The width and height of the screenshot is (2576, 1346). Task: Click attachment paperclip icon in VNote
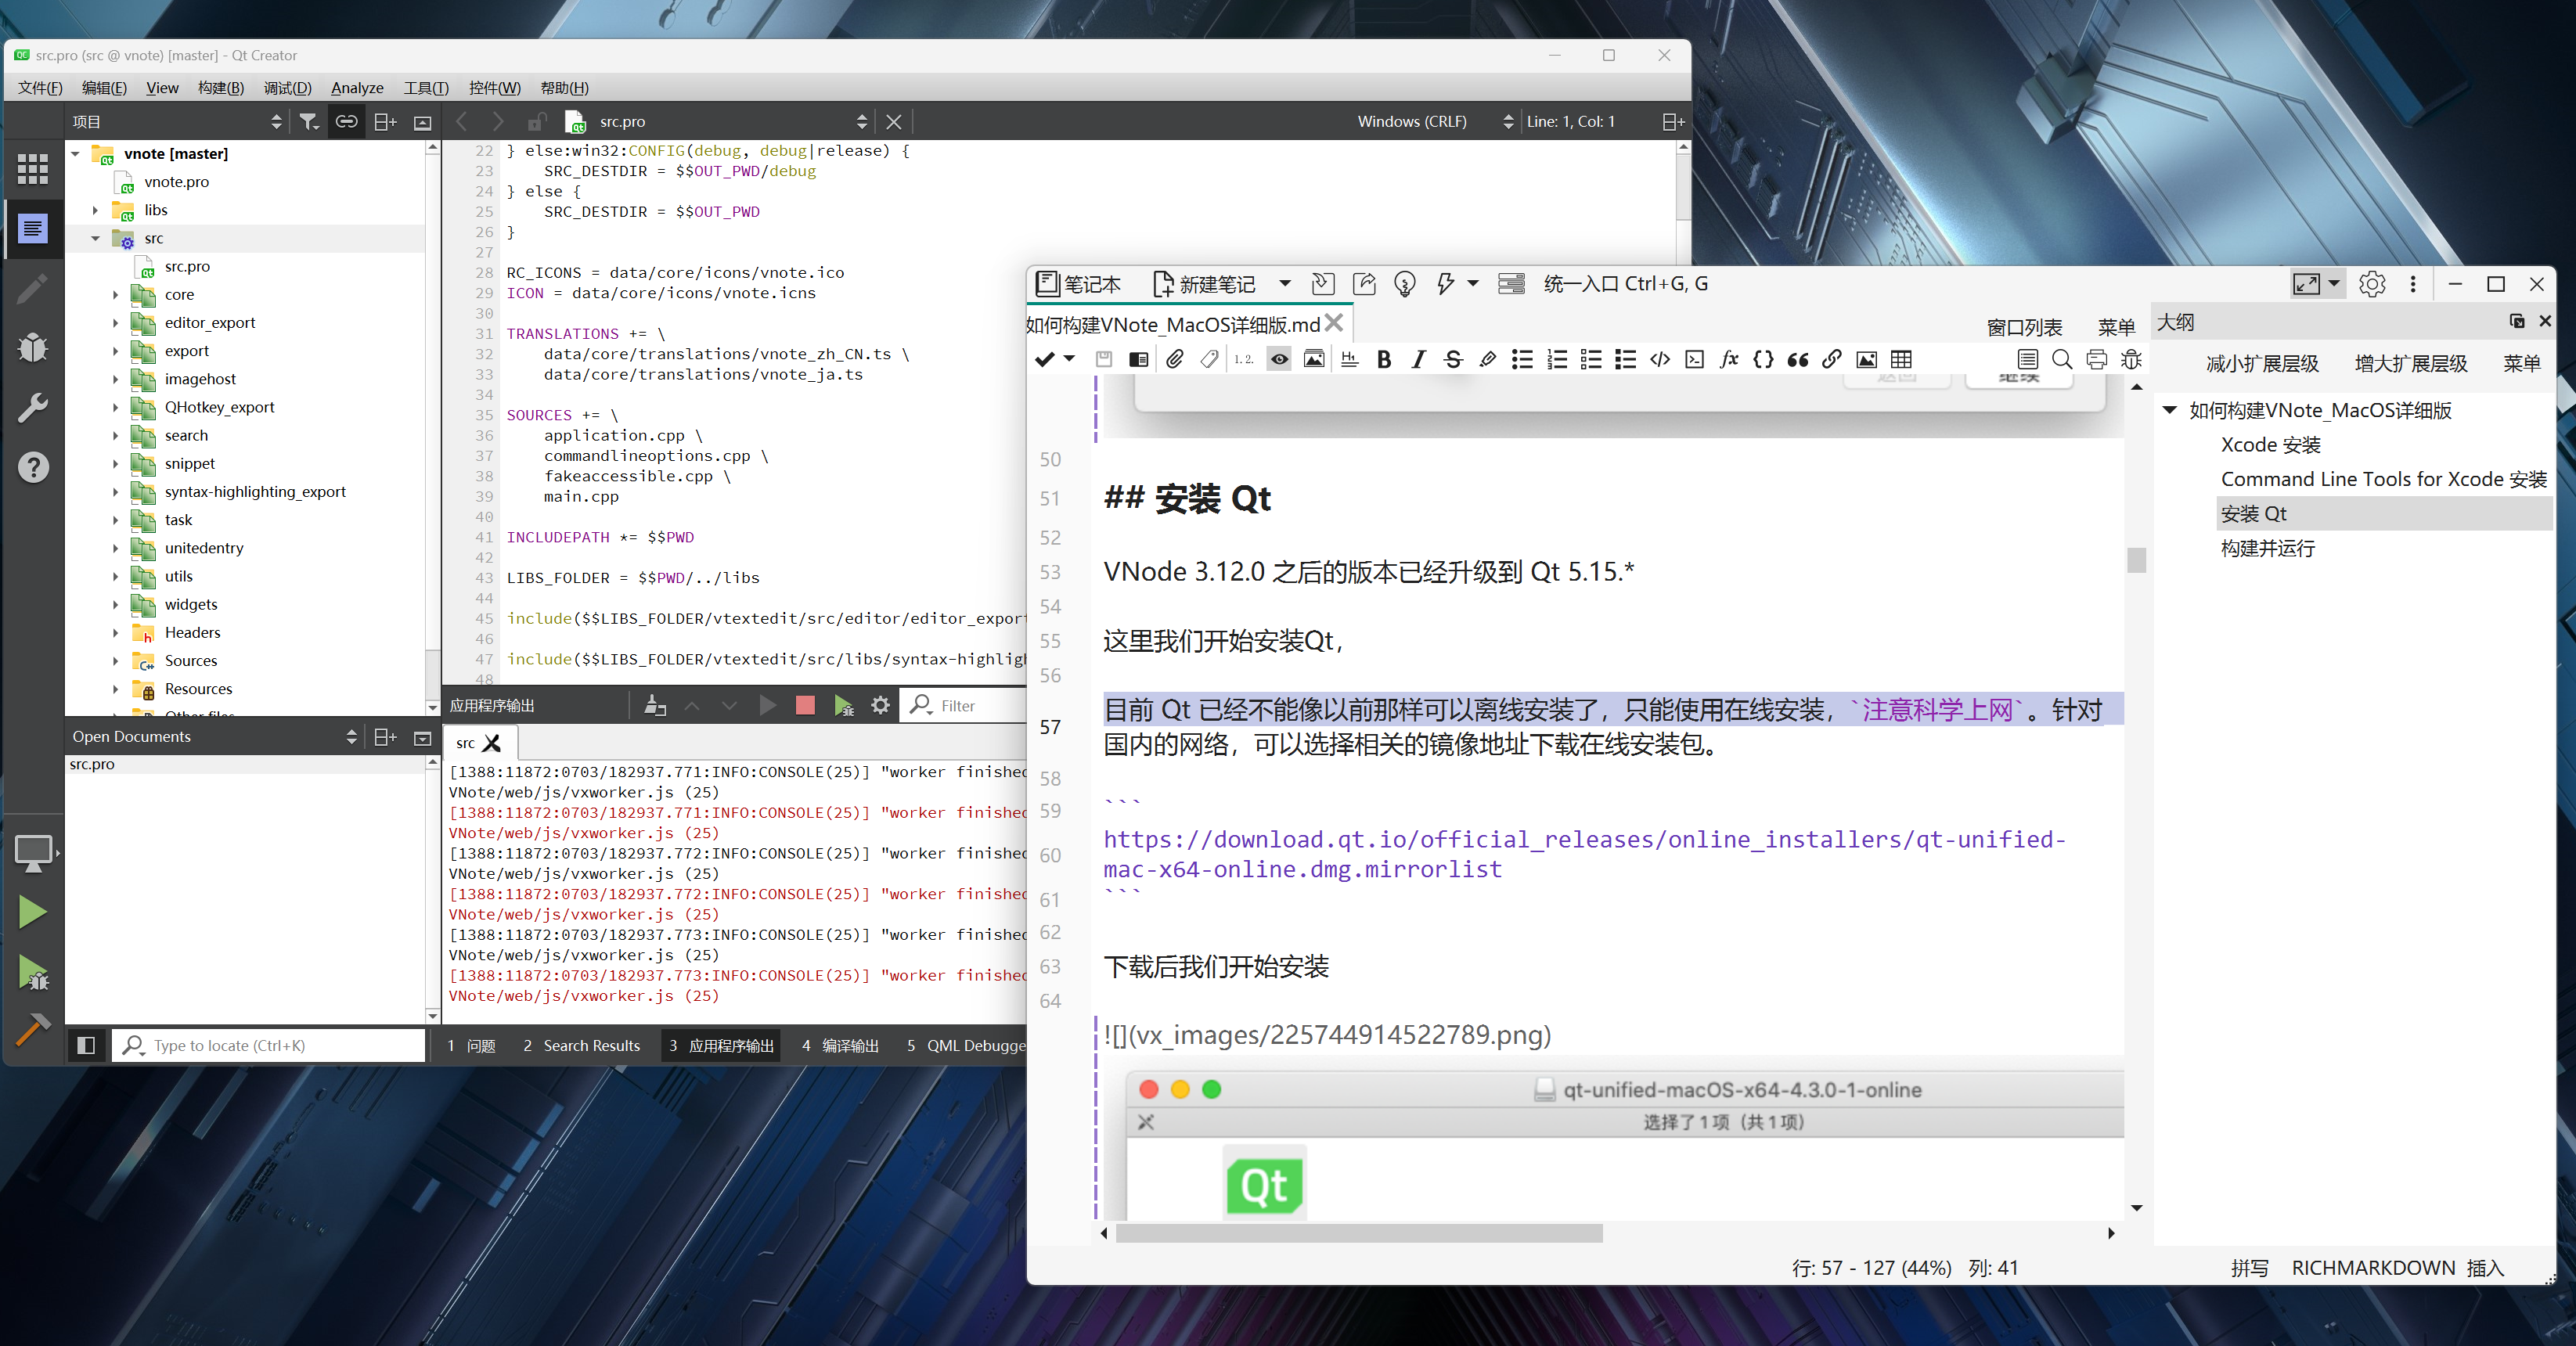tap(1175, 359)
